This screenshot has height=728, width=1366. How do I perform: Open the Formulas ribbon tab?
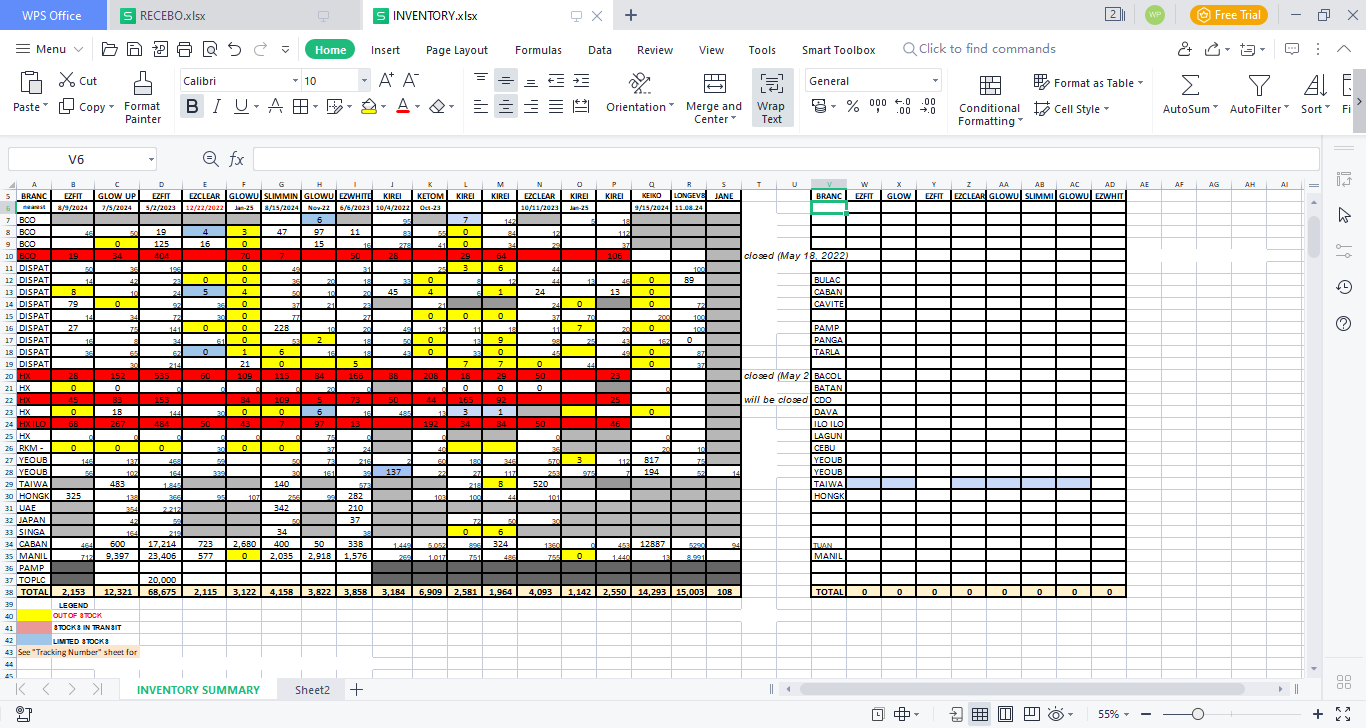(538, 50)
